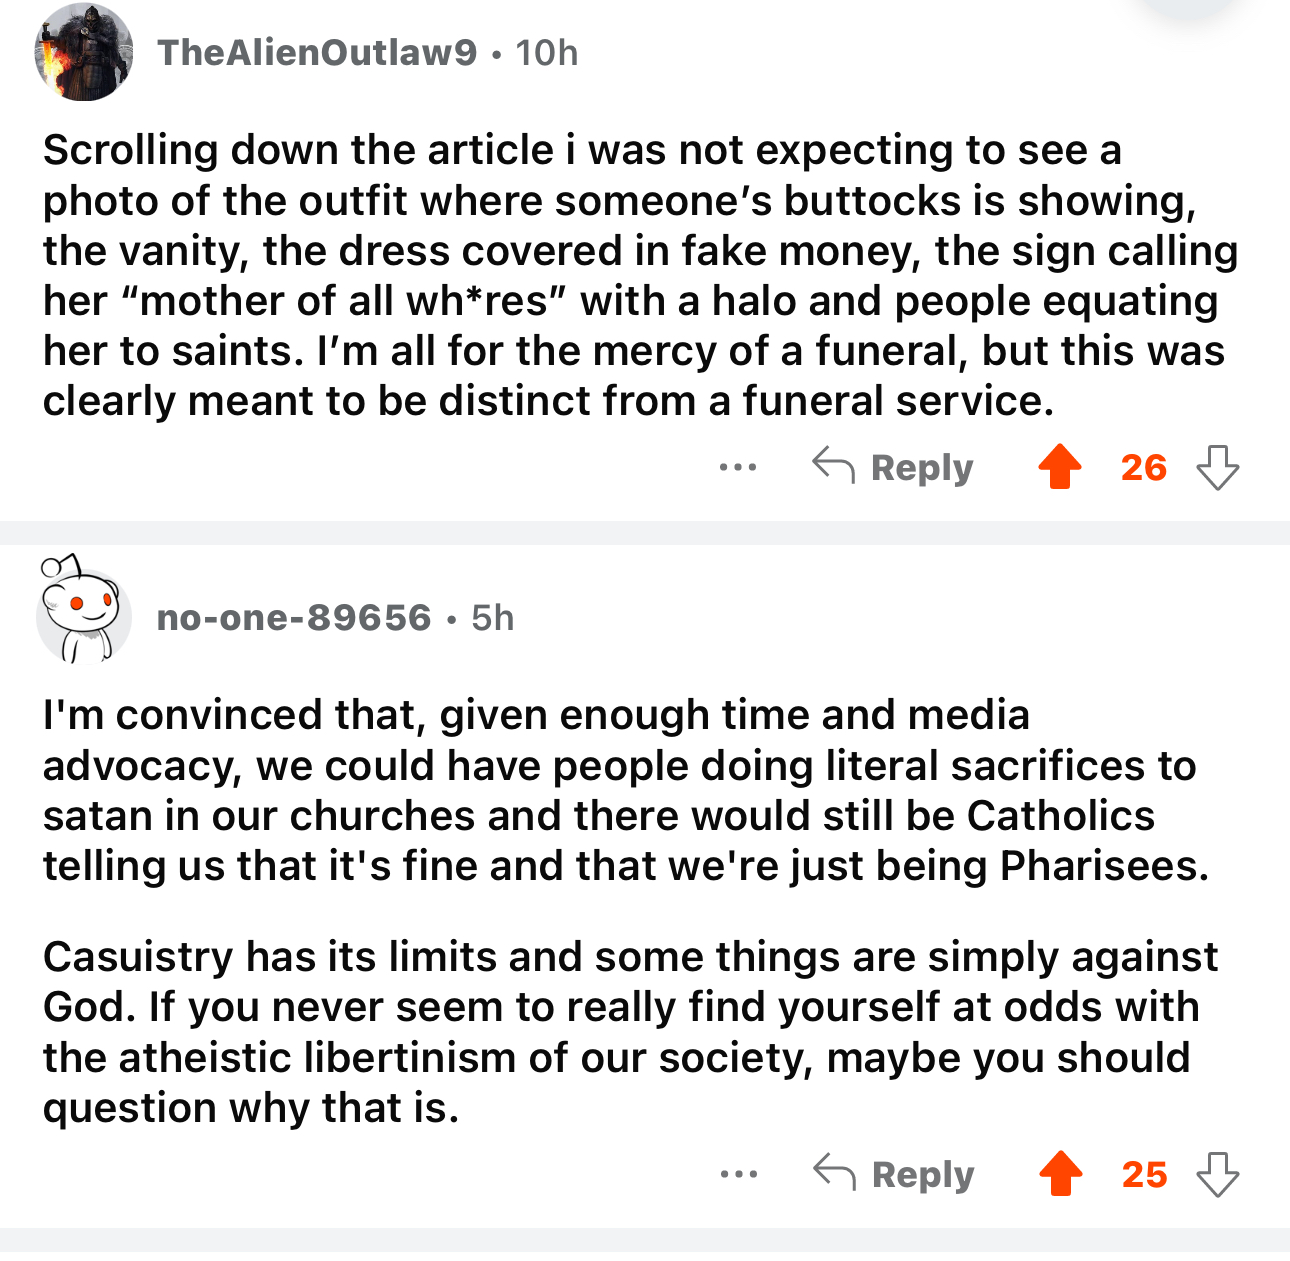
Task: Open three-dot menu on TheAlienOutlaw9's comment
Action: point(738,467)
